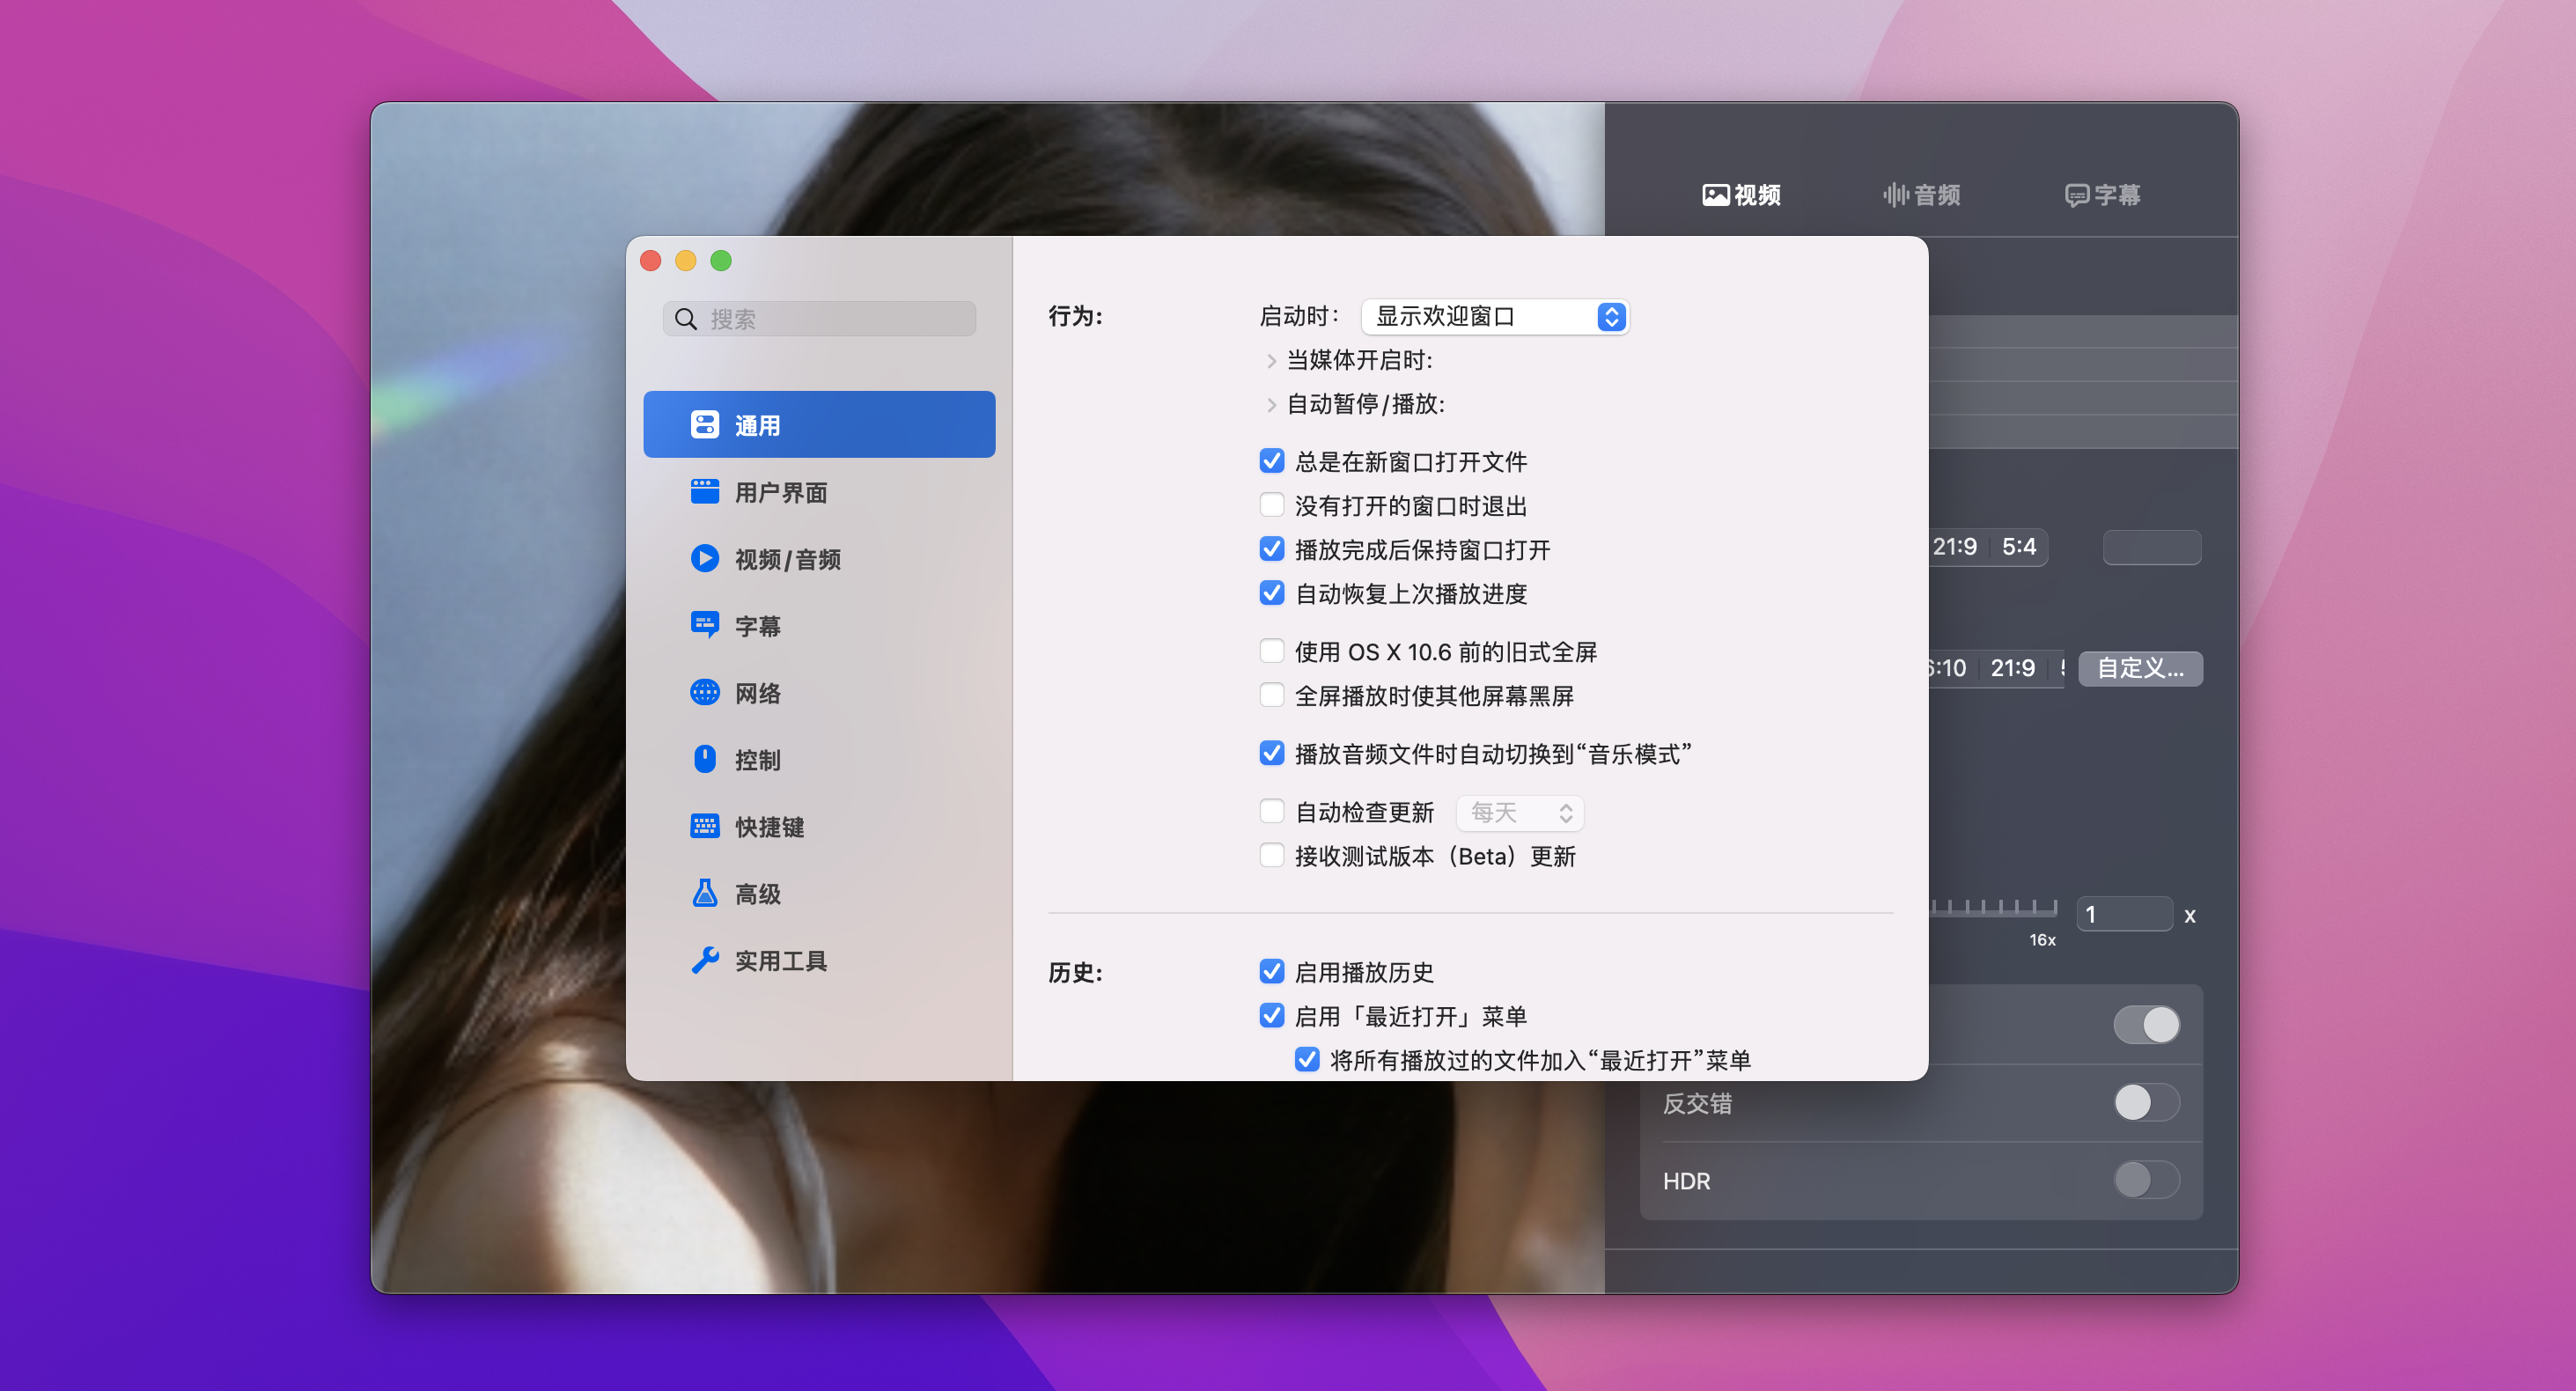Toggle 启用「最近打开」菜单 checkbox
Screen dimensions: 2576x1391
point(1272,1015)
